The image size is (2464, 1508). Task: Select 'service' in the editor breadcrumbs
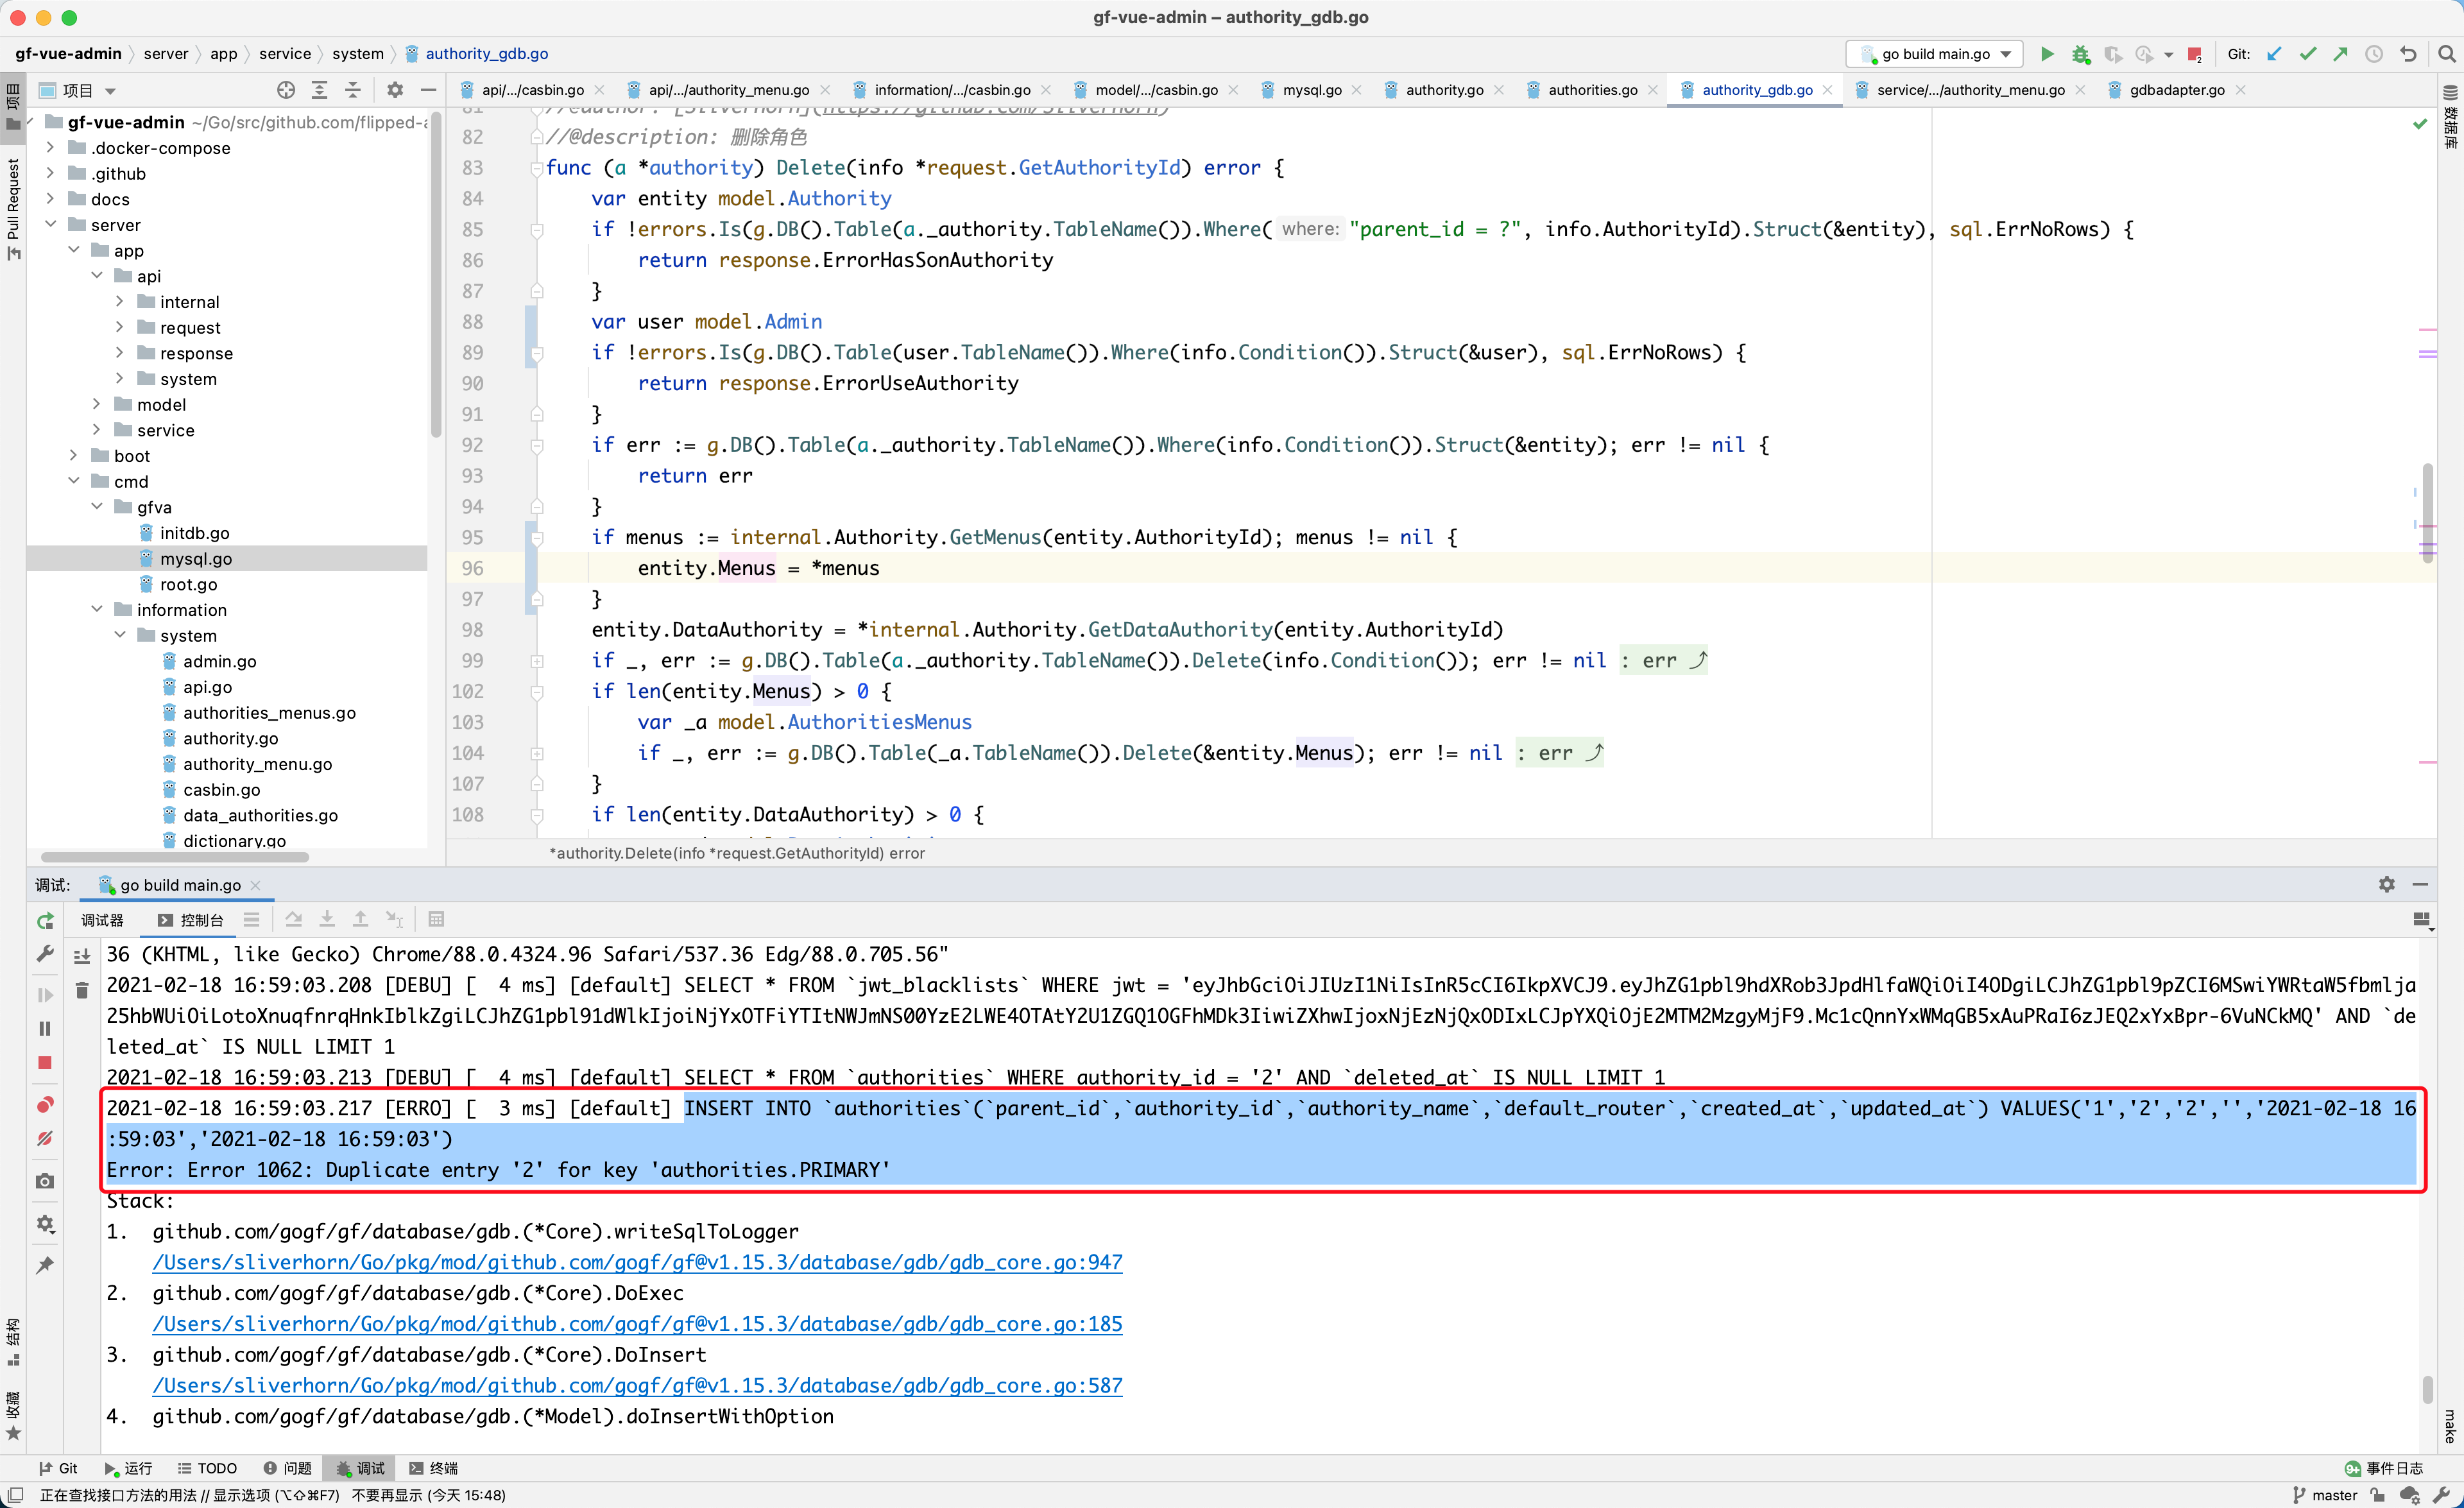coord(285,53)
